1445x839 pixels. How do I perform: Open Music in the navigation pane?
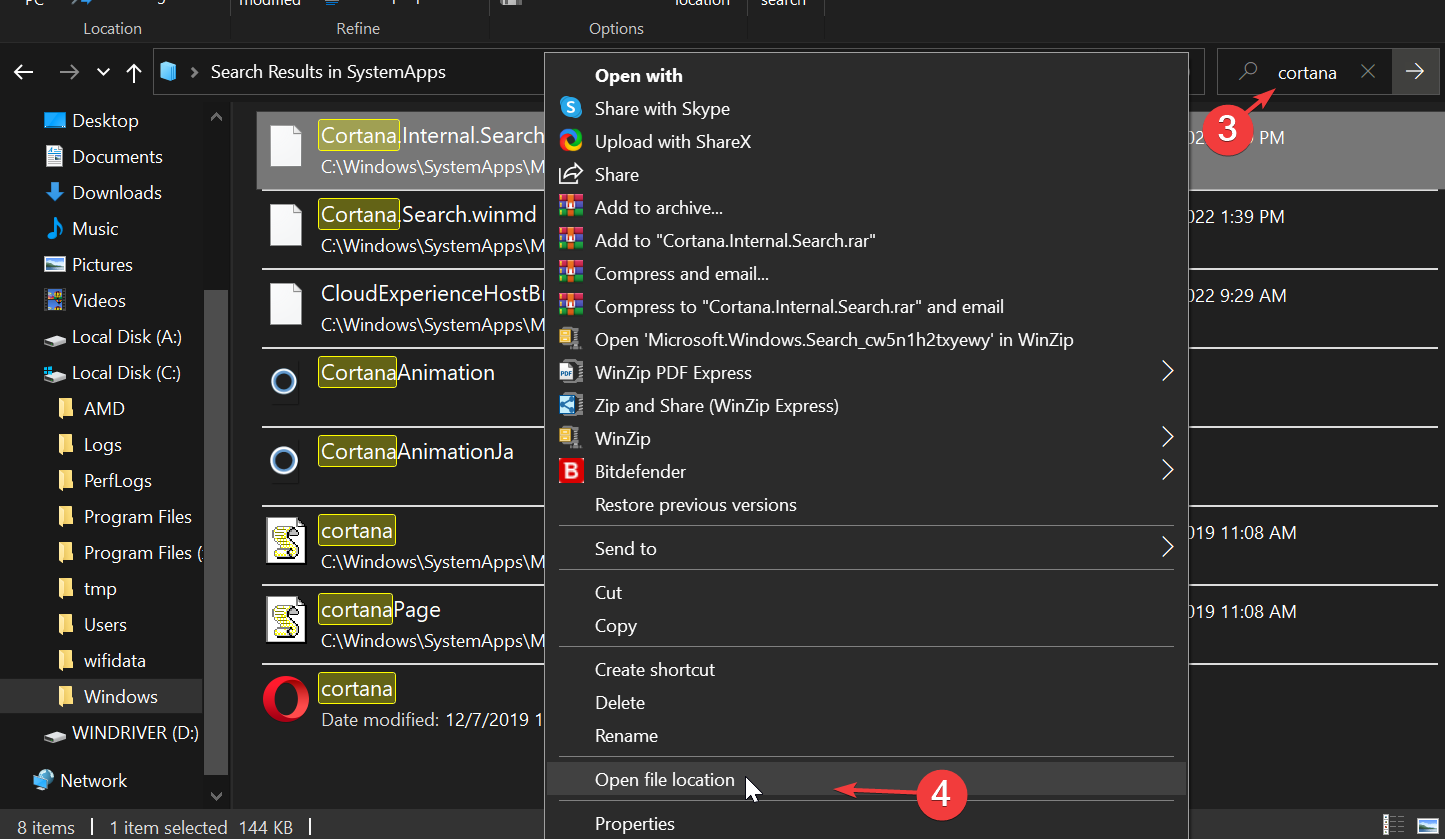[95, 228]
